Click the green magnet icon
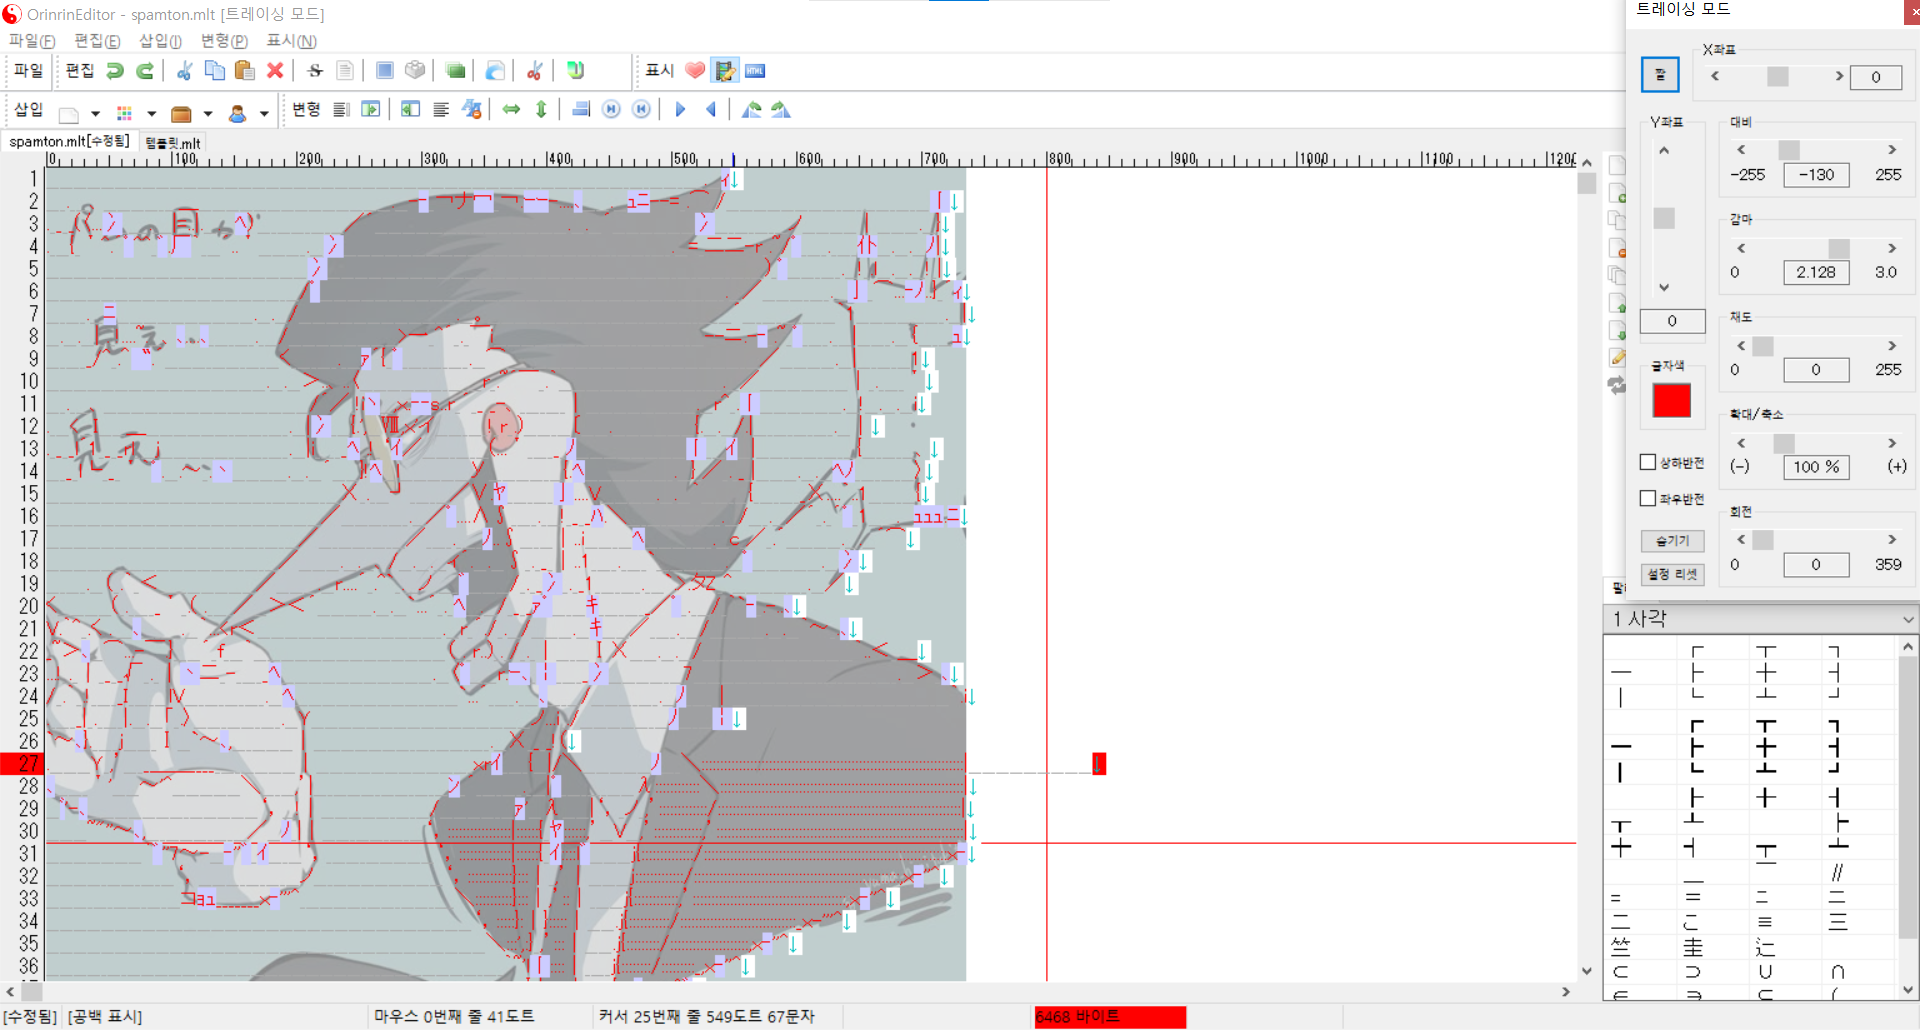This screenshot has height=1030, width=1920. [x=575, y=70]
